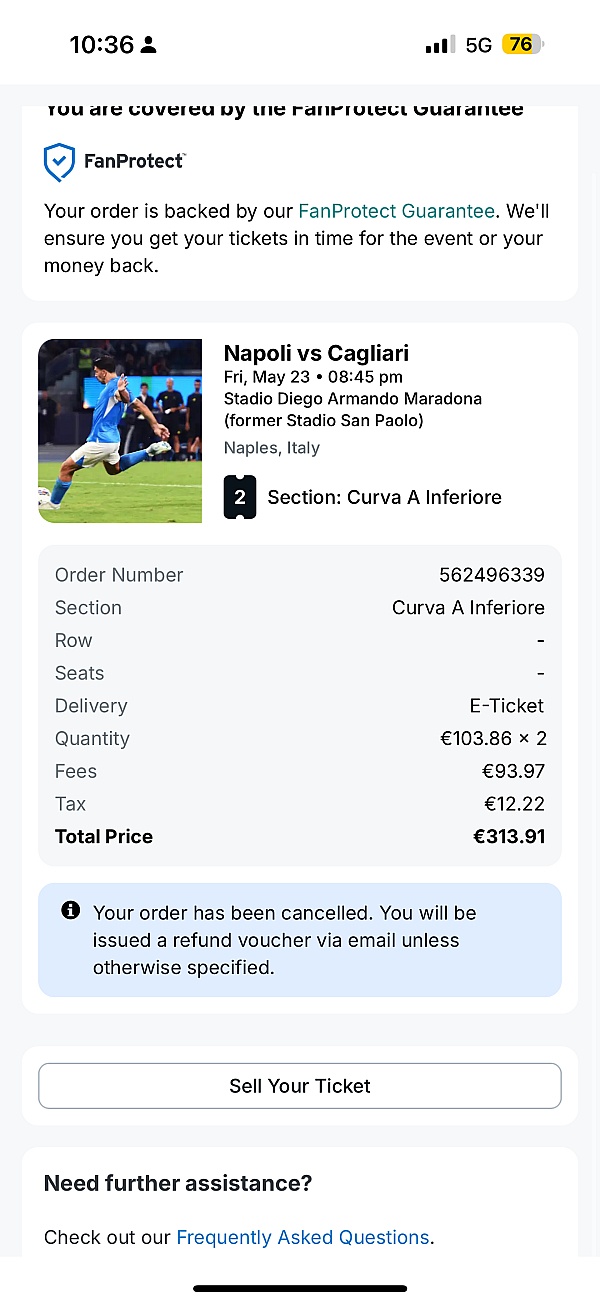Tap the E-Ticket delivery value
Screen dimensions: 600x1303
[506, 706]
